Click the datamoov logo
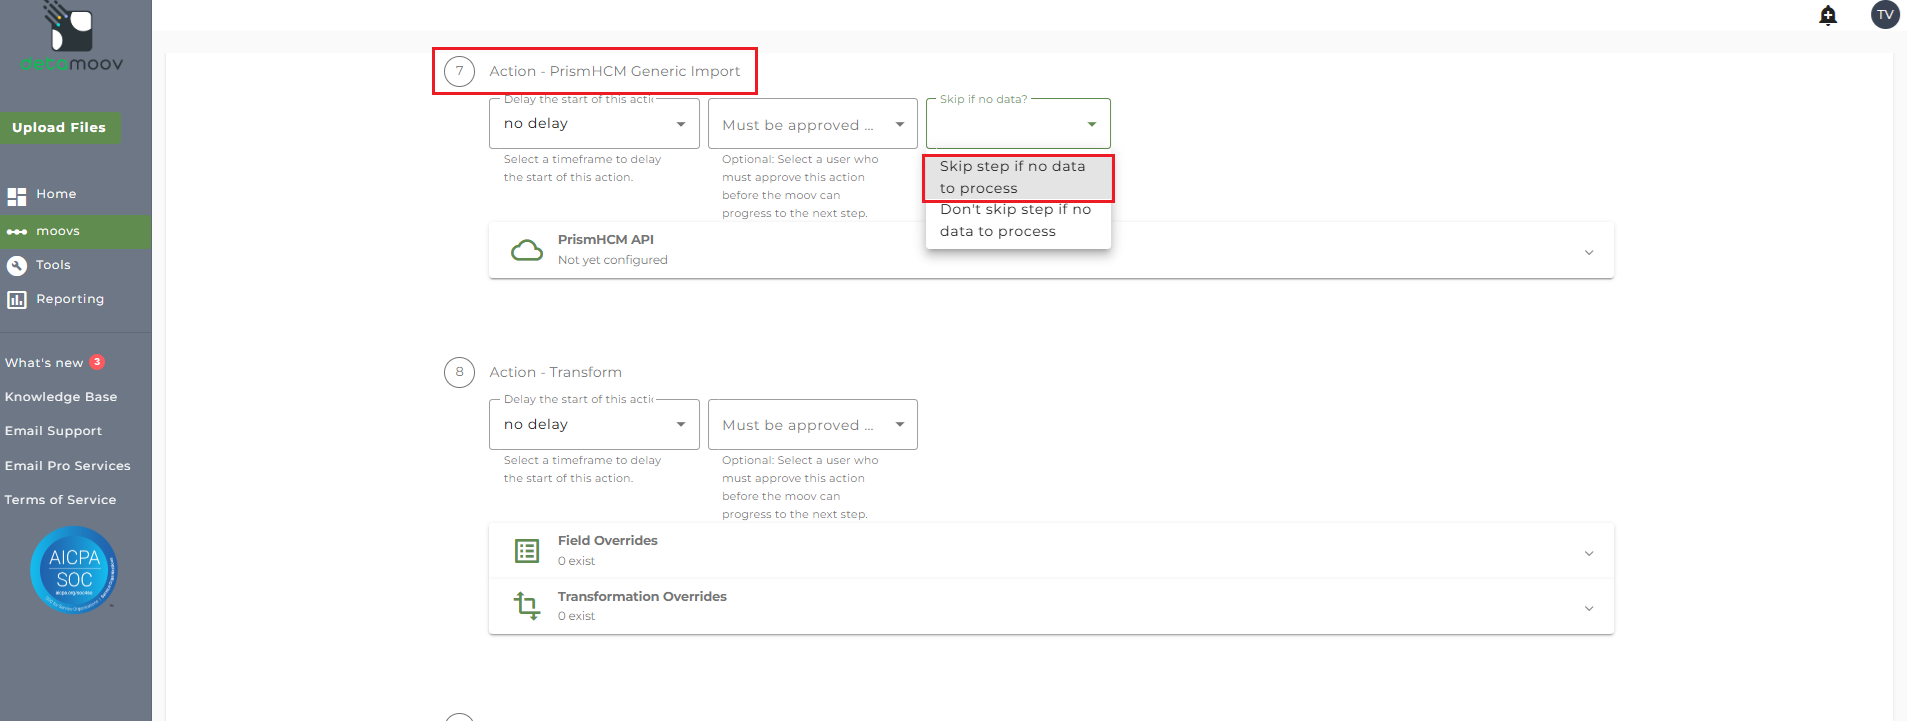The width and height of the screenshot is (1907, 721). pyautogui.click(x=72, y=37)
